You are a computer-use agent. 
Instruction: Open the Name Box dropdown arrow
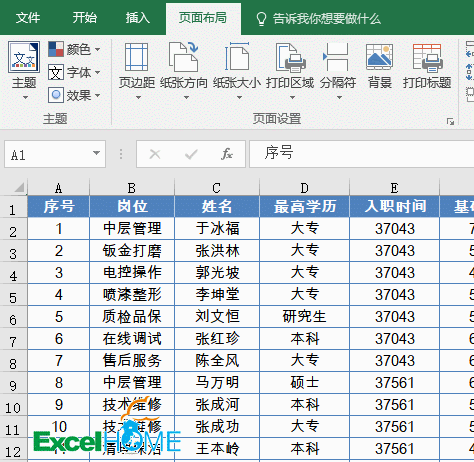coord(96,153)
